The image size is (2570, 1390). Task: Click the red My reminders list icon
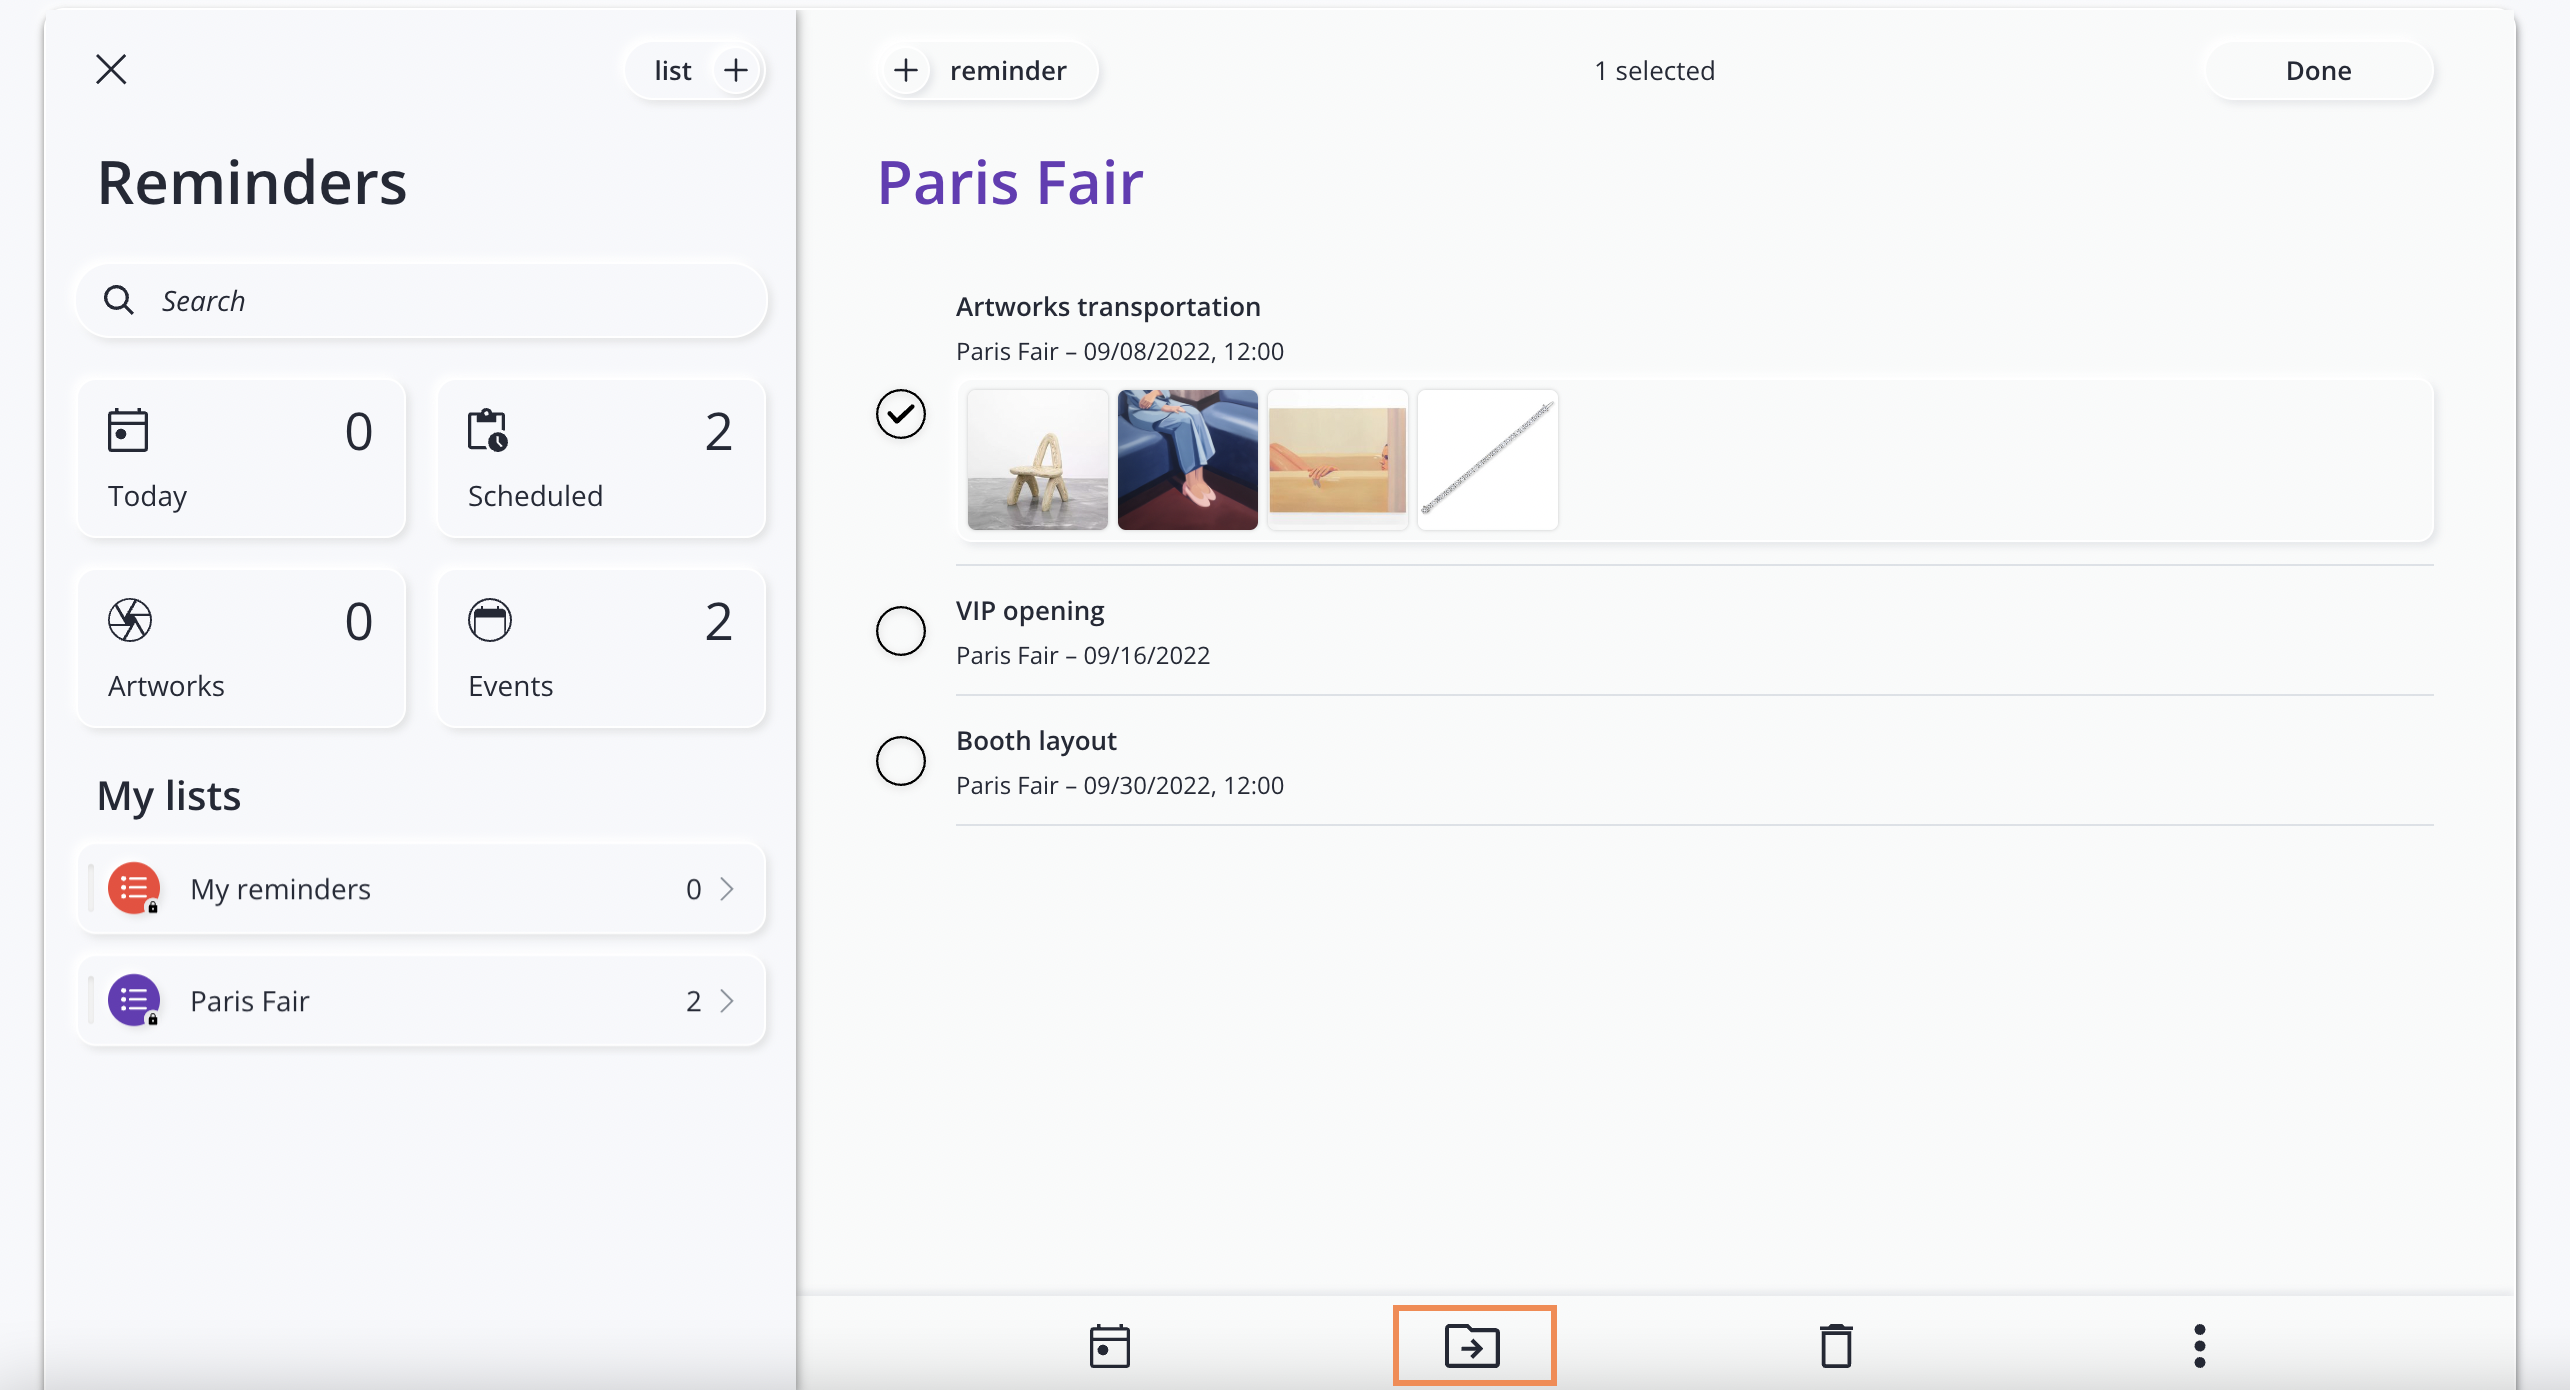click(134, 888)
